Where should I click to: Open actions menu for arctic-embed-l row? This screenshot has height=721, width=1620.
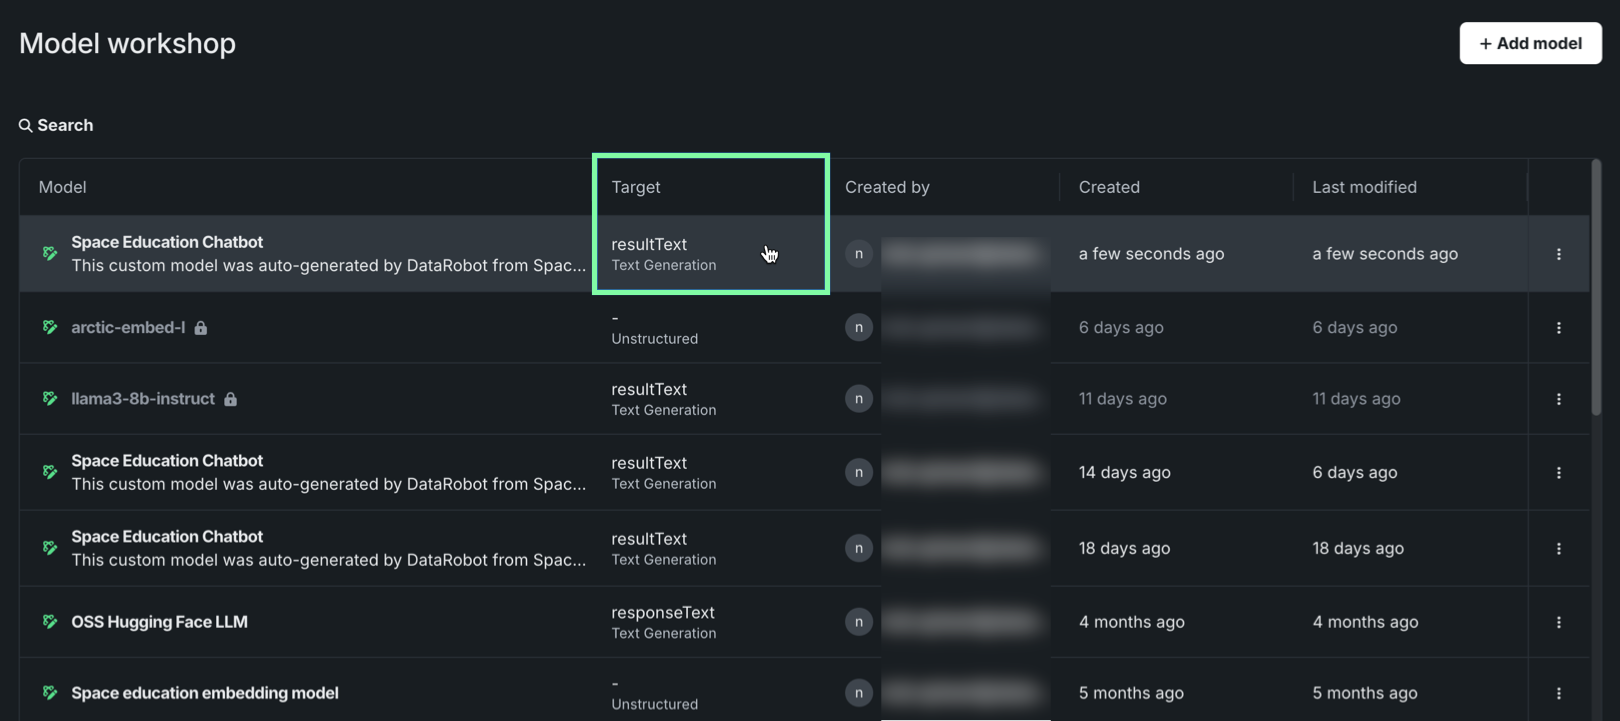pos(1558,328)
